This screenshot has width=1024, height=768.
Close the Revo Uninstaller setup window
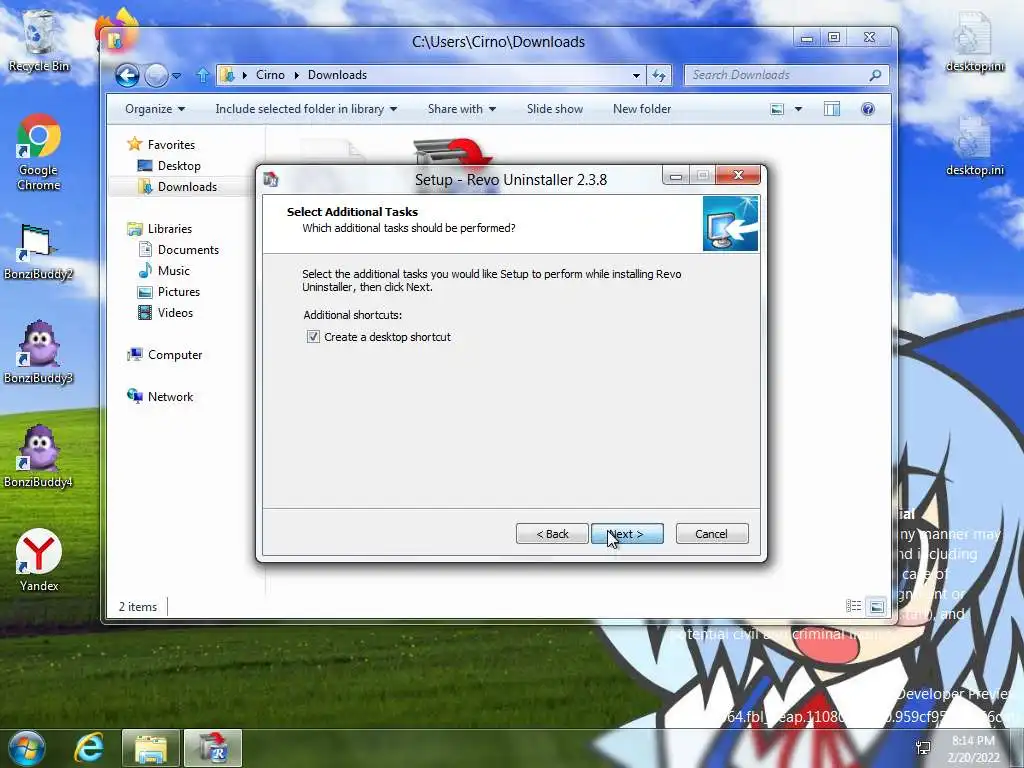[738, 175]
